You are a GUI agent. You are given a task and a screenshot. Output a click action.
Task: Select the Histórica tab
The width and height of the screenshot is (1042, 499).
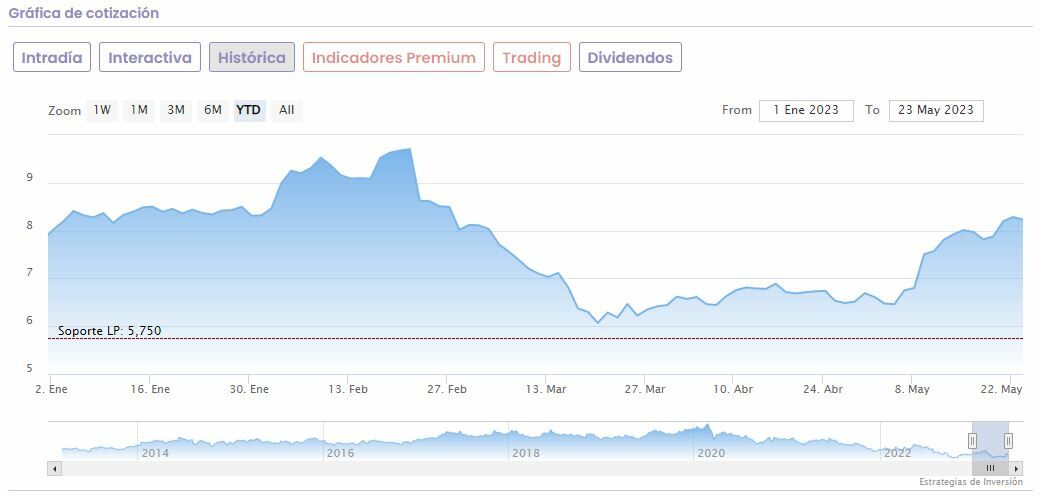pyautogui.click(x=252, y=58)
